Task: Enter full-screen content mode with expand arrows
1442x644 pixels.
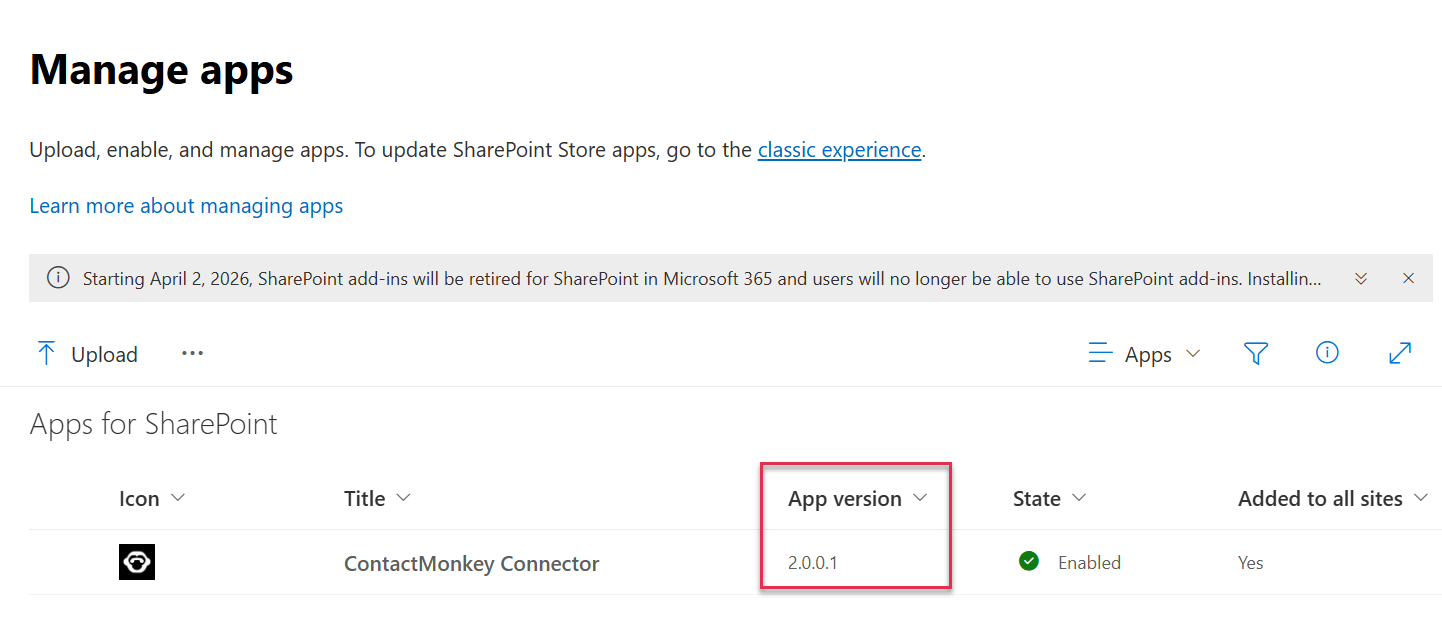Action: pyautogui.click(x=1400, y=353)
